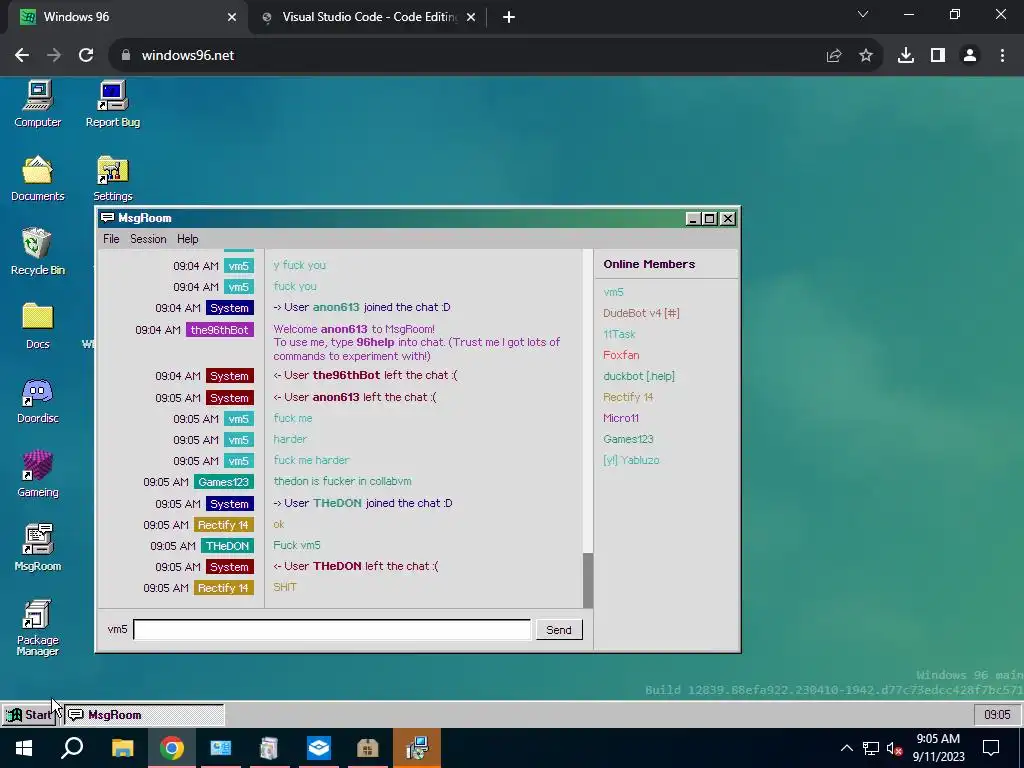Click Games123 name tag in chat
This screenshot has height=768, width=1024.
click(x=223, y=482)
